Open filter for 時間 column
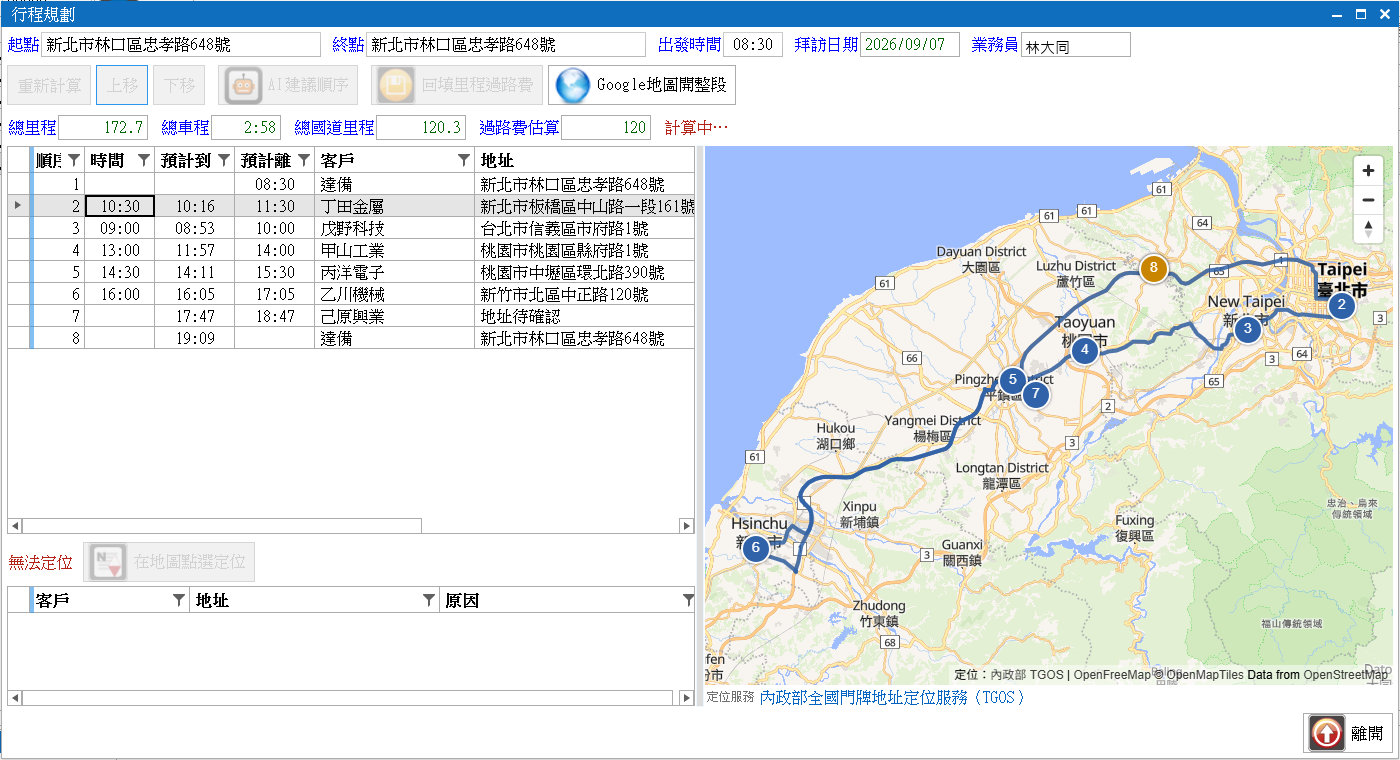Screen dimensions: 1400x760 pos(143,160)
